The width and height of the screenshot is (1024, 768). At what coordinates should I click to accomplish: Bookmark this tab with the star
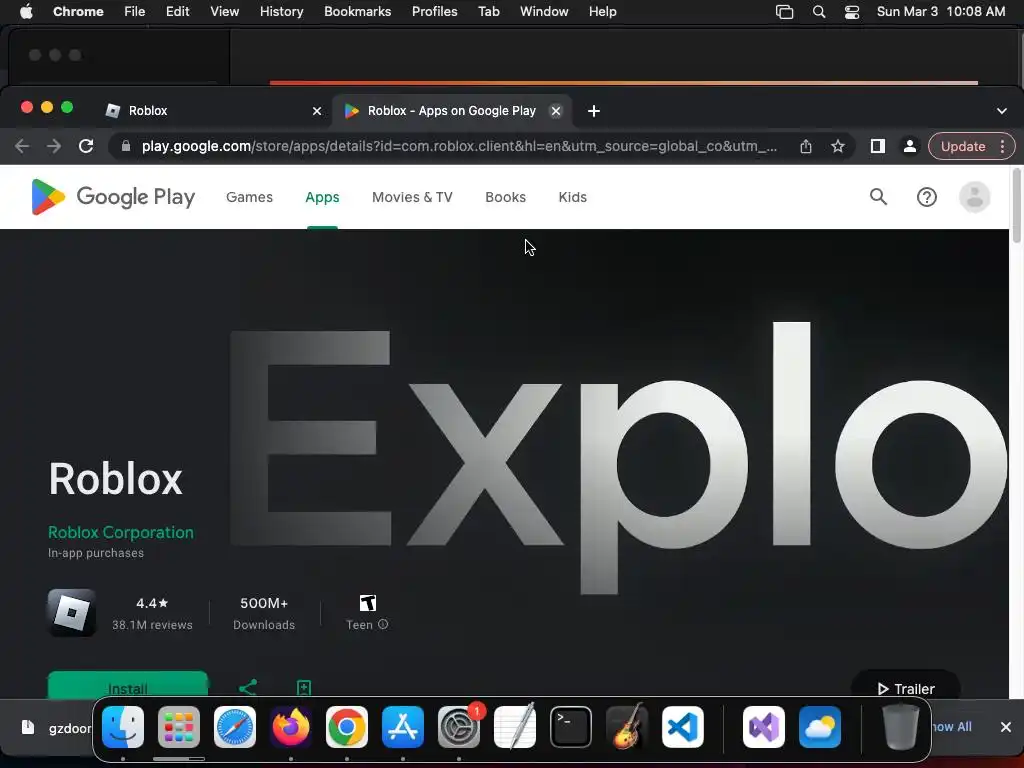click(x=838, y=146)
